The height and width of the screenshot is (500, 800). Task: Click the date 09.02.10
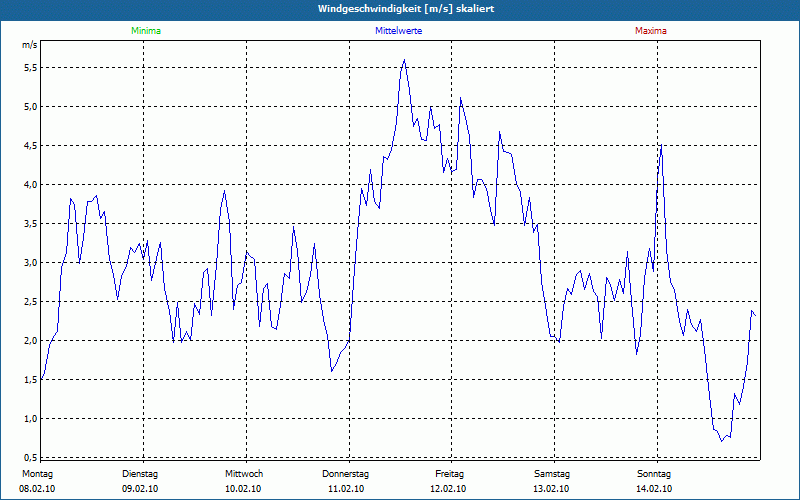point(140,489)
